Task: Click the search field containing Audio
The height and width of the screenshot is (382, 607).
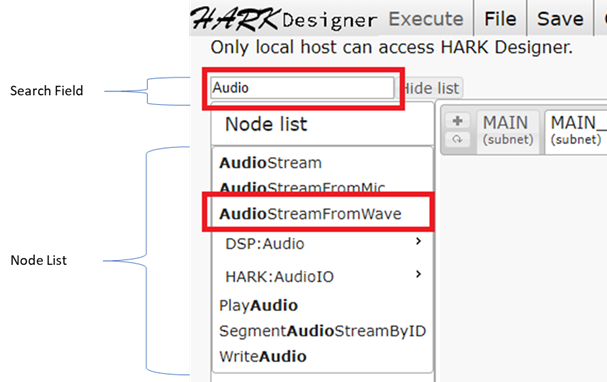Action: 302,88
